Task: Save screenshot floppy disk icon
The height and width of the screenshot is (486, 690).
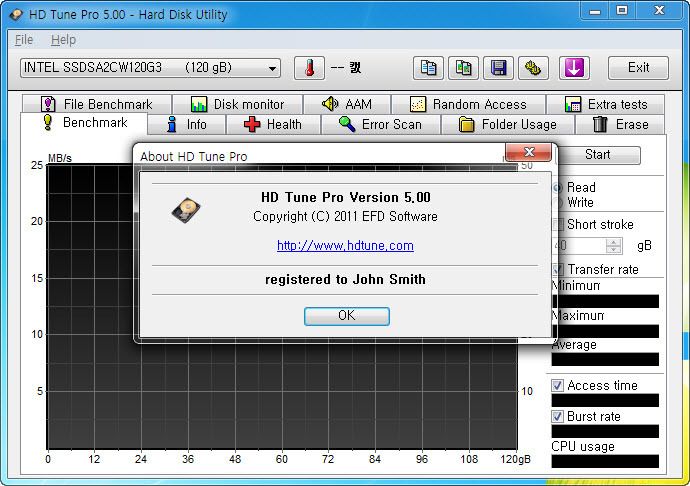Action: [498, 68]
